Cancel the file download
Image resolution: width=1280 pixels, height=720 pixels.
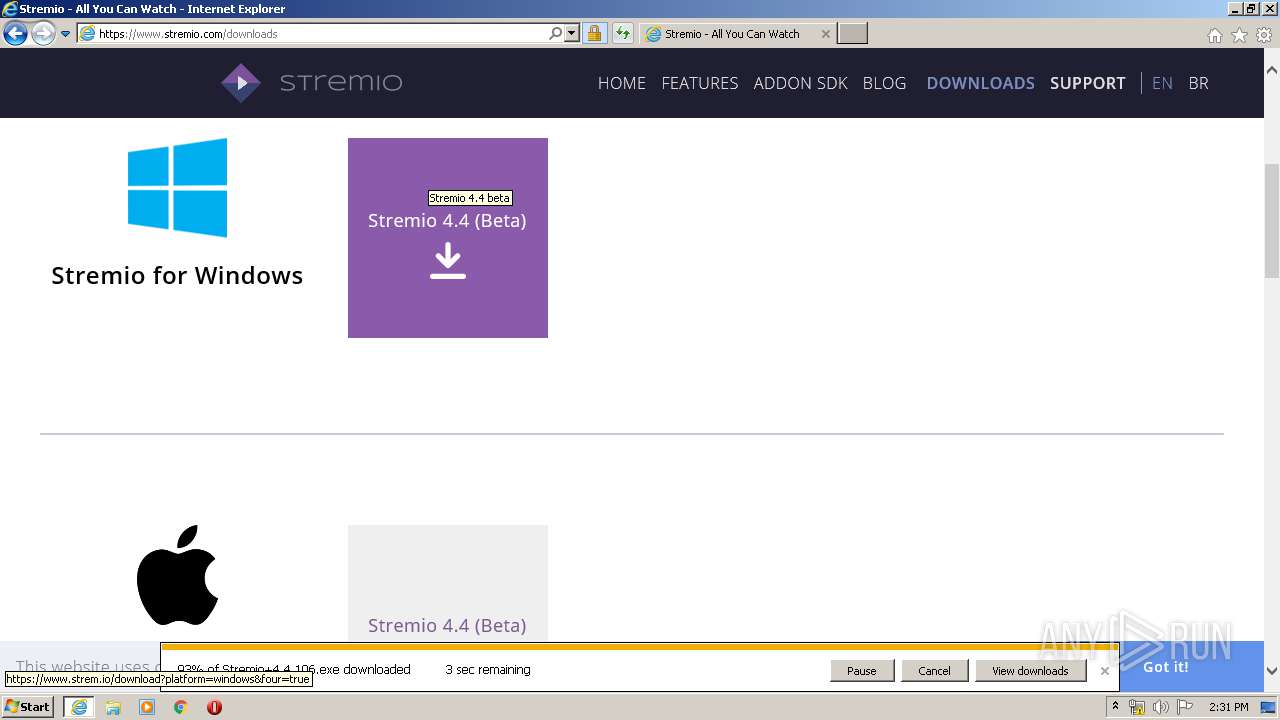pos(934,671)
